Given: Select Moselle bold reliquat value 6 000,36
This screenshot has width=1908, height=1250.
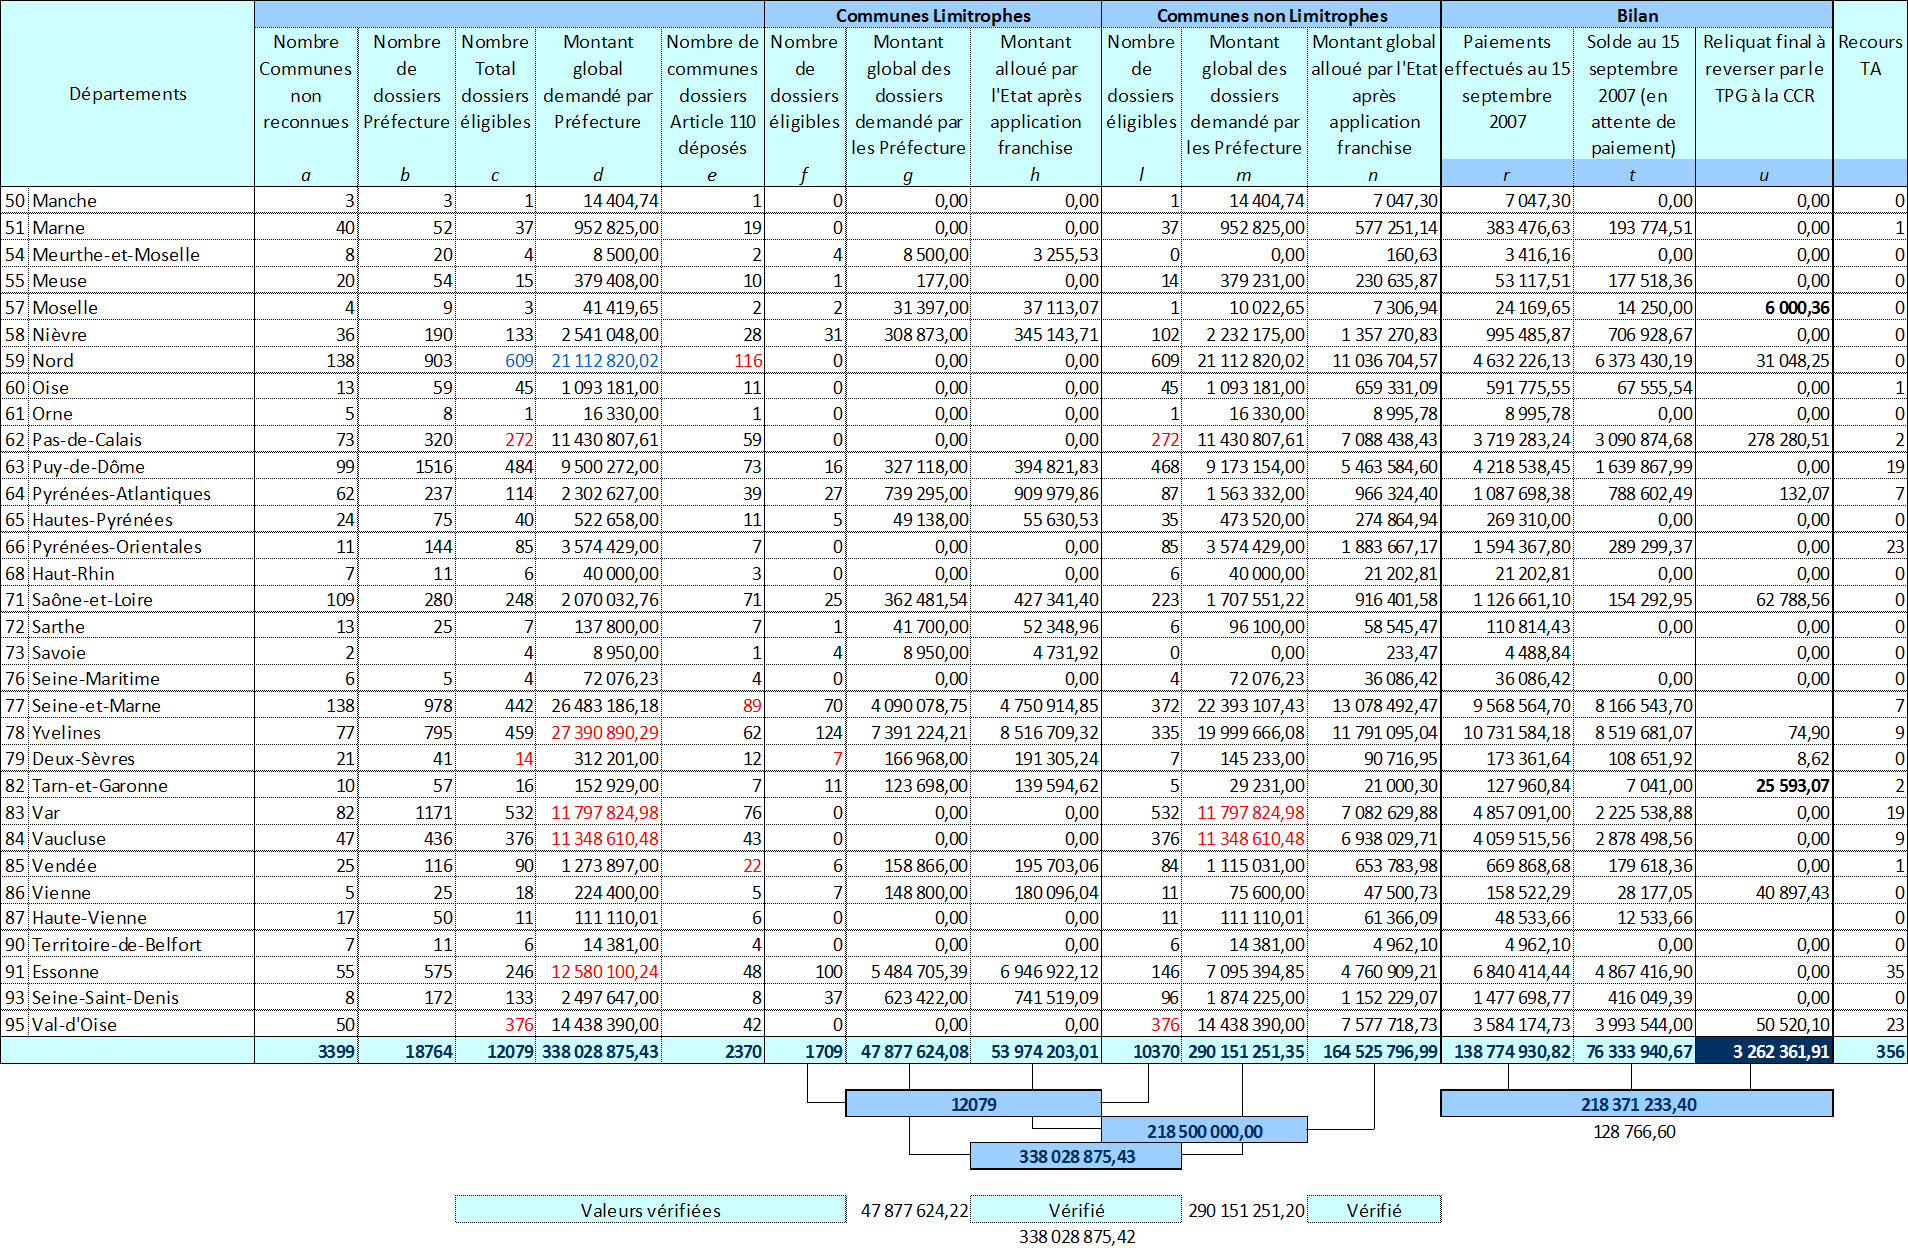Looking at the screenshot, I should click(1796, 308).
